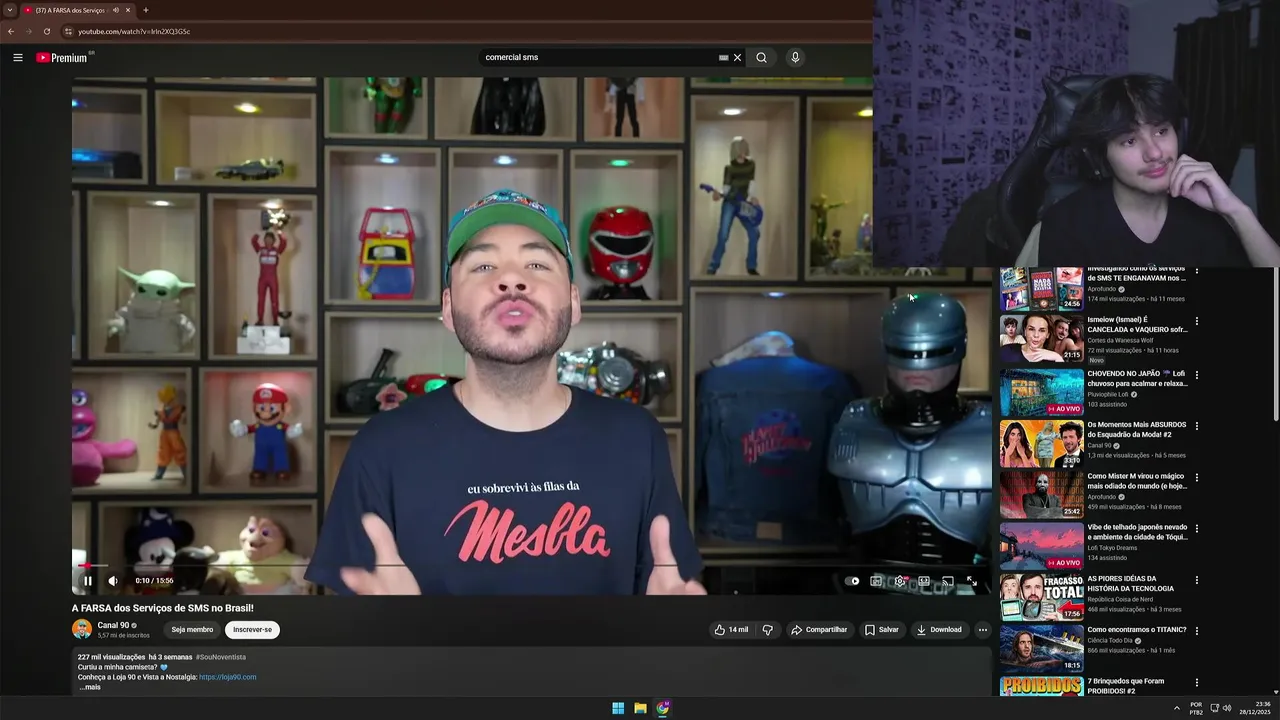Viewport: 1280px width, 720px height.
Task: Open the tab search dropdown arrow
Action: [9, 10]
